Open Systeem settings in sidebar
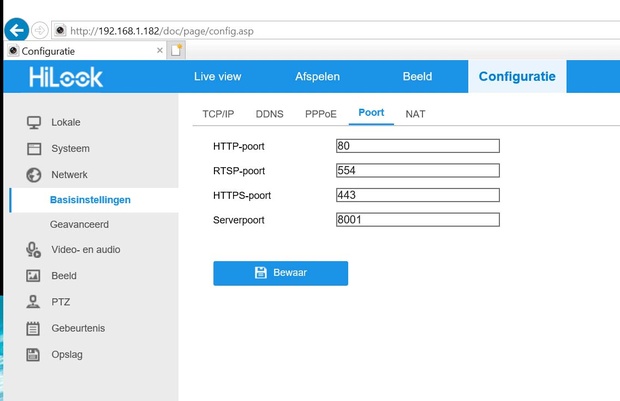The width and height of the screenshot is (620, 401). pos(70,149)
